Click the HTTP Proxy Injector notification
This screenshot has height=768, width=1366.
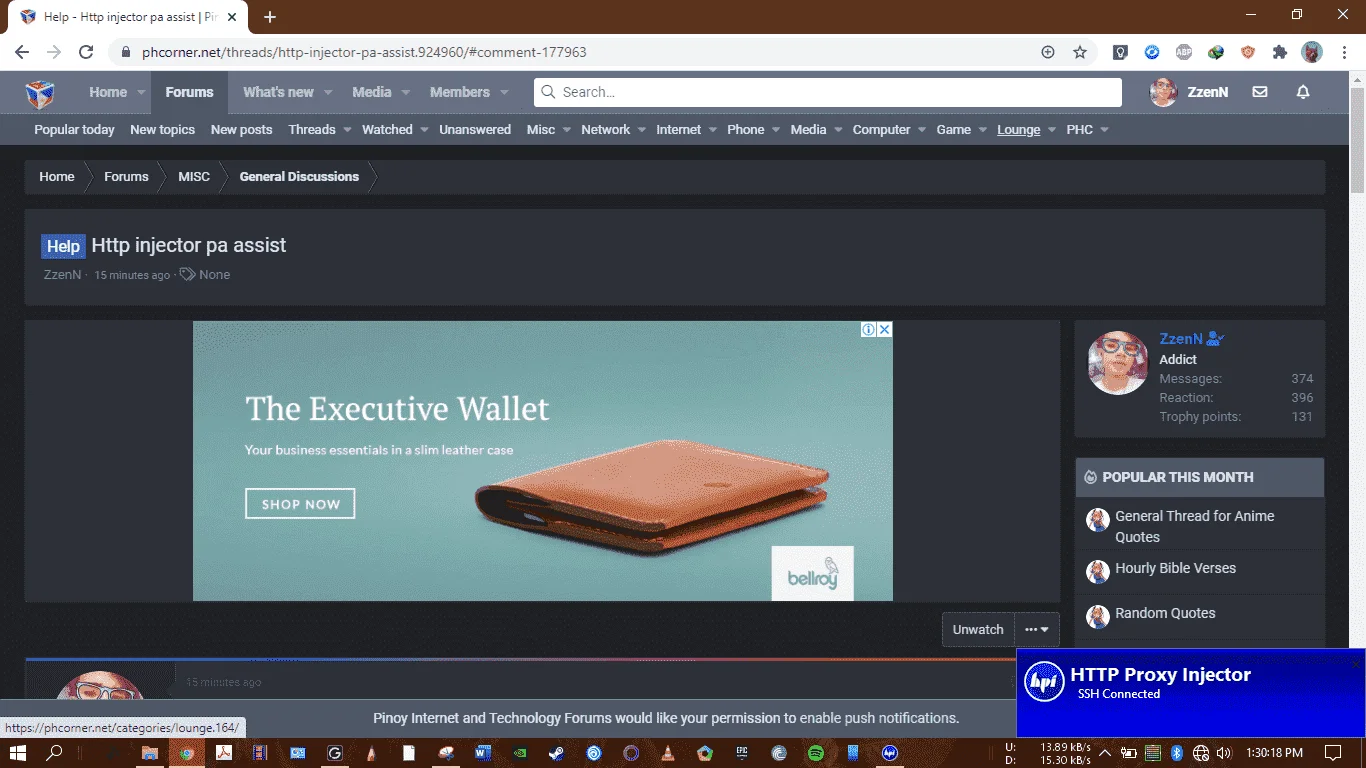(x=1191, y=692)
